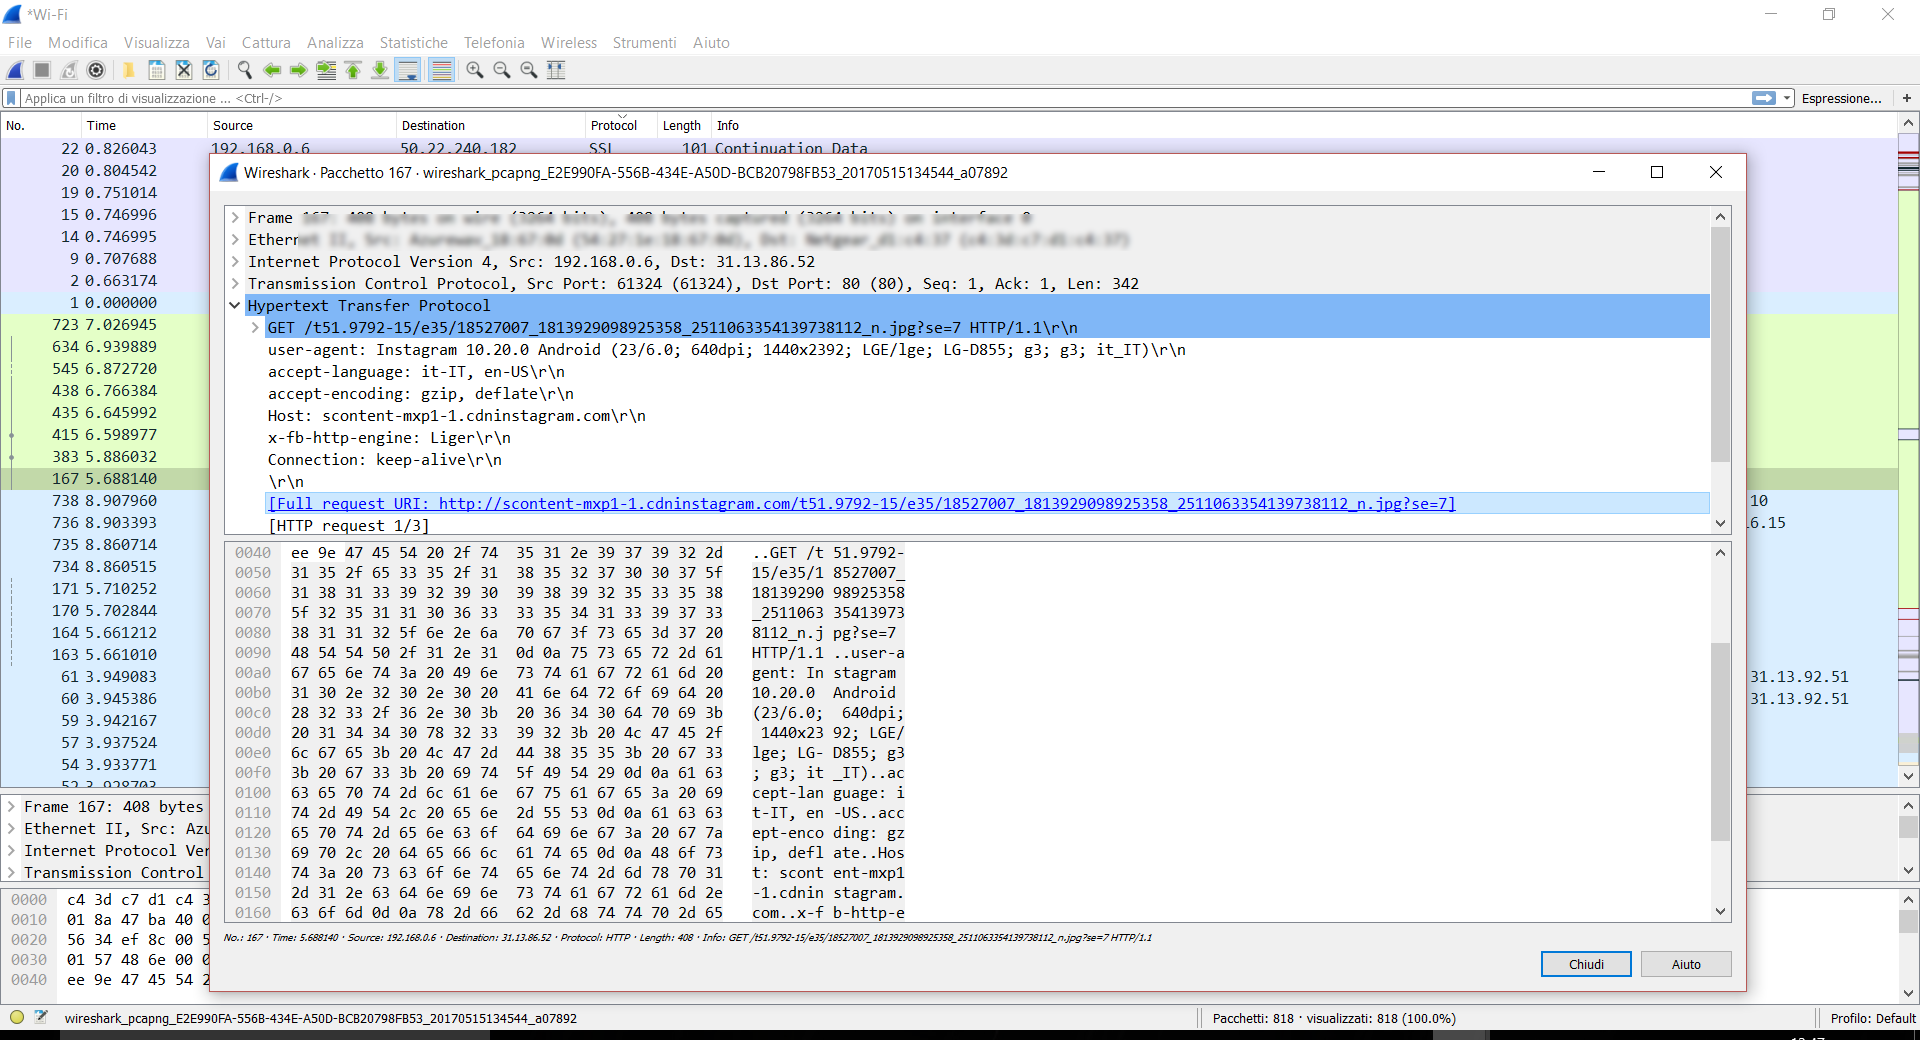Expand Ethernet II in main details pane
This screenshot has width=1920, height=1040.
point(11,829)
